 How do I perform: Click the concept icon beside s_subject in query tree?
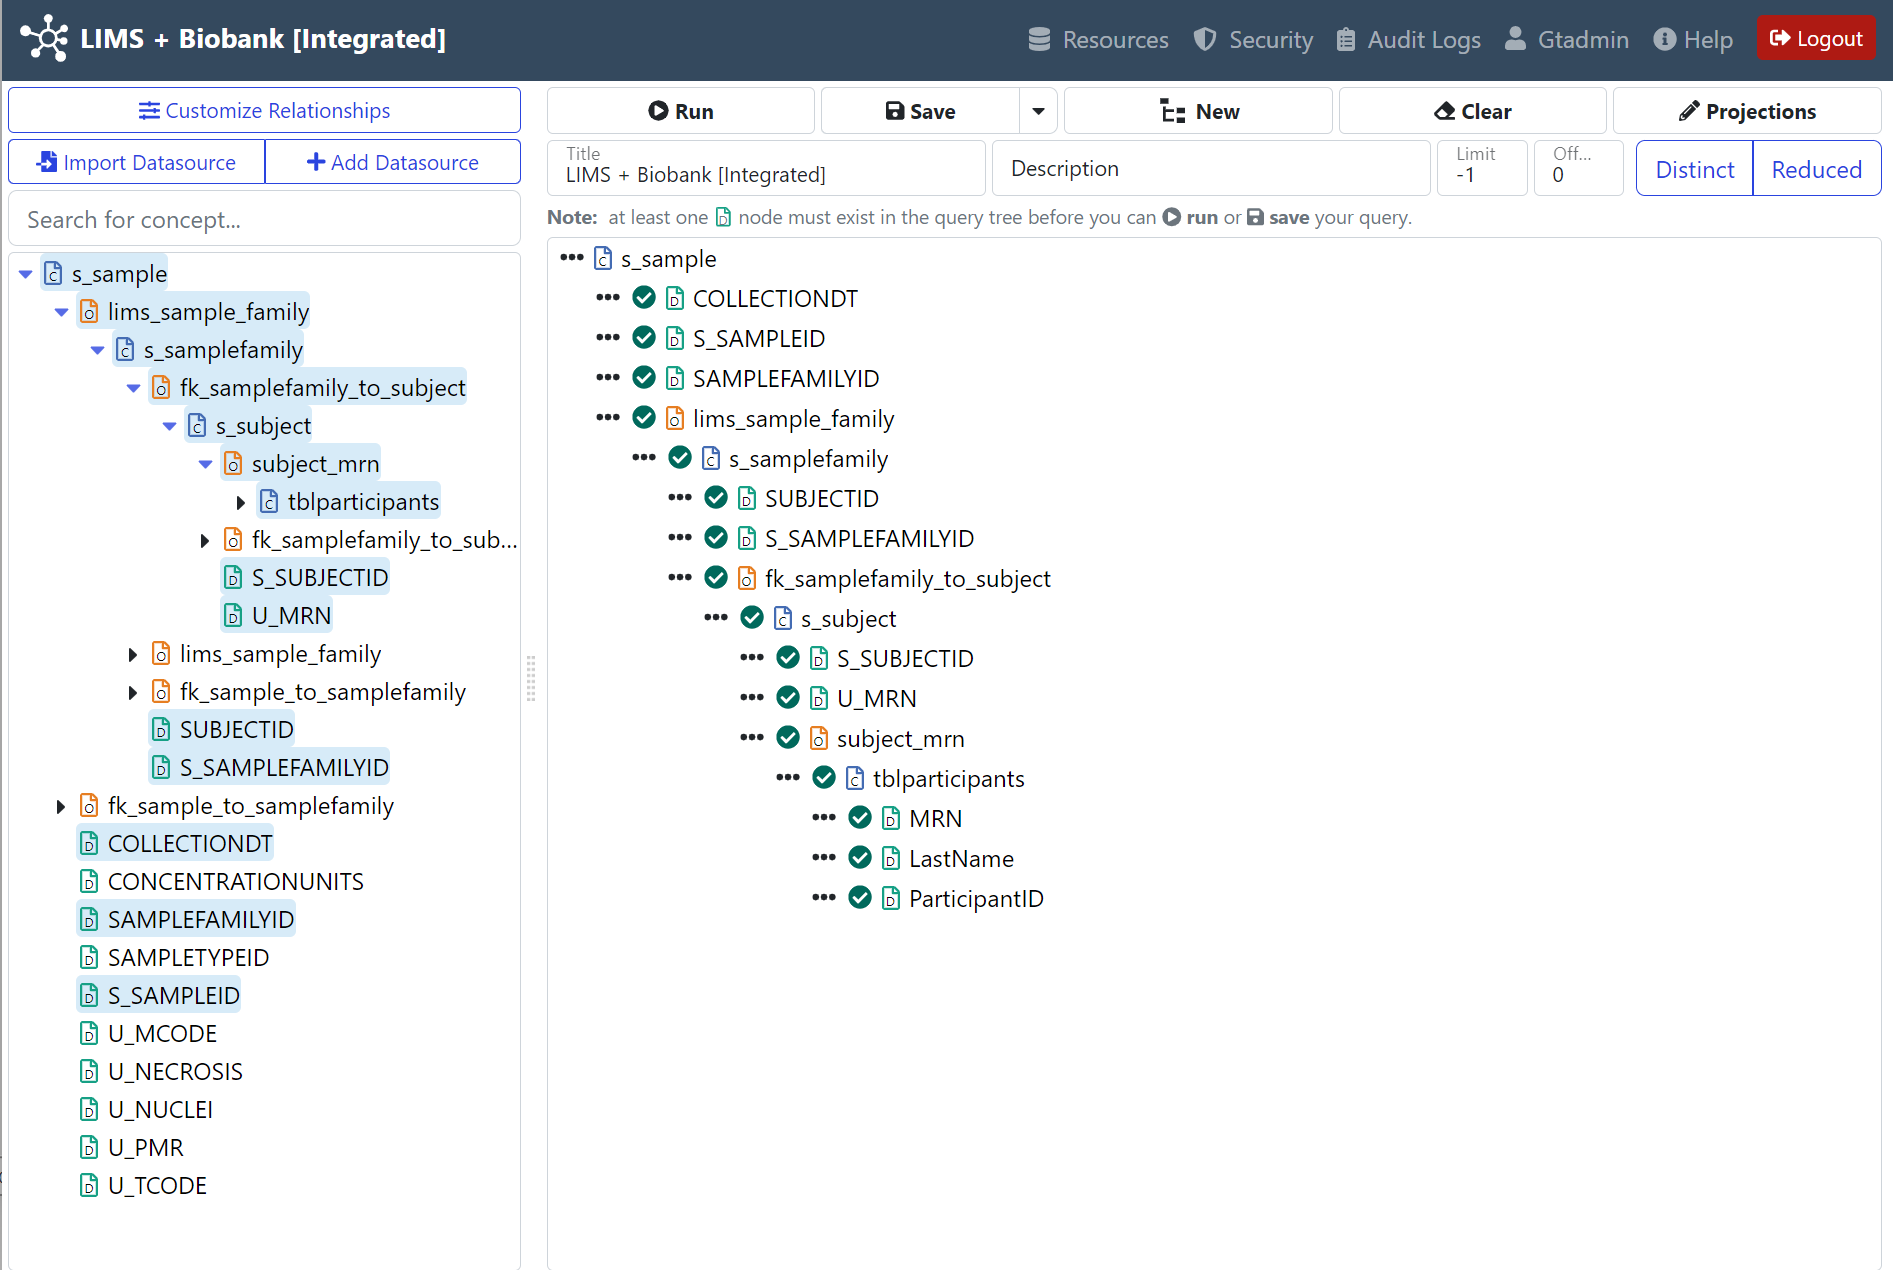click(x=783, y=619)
